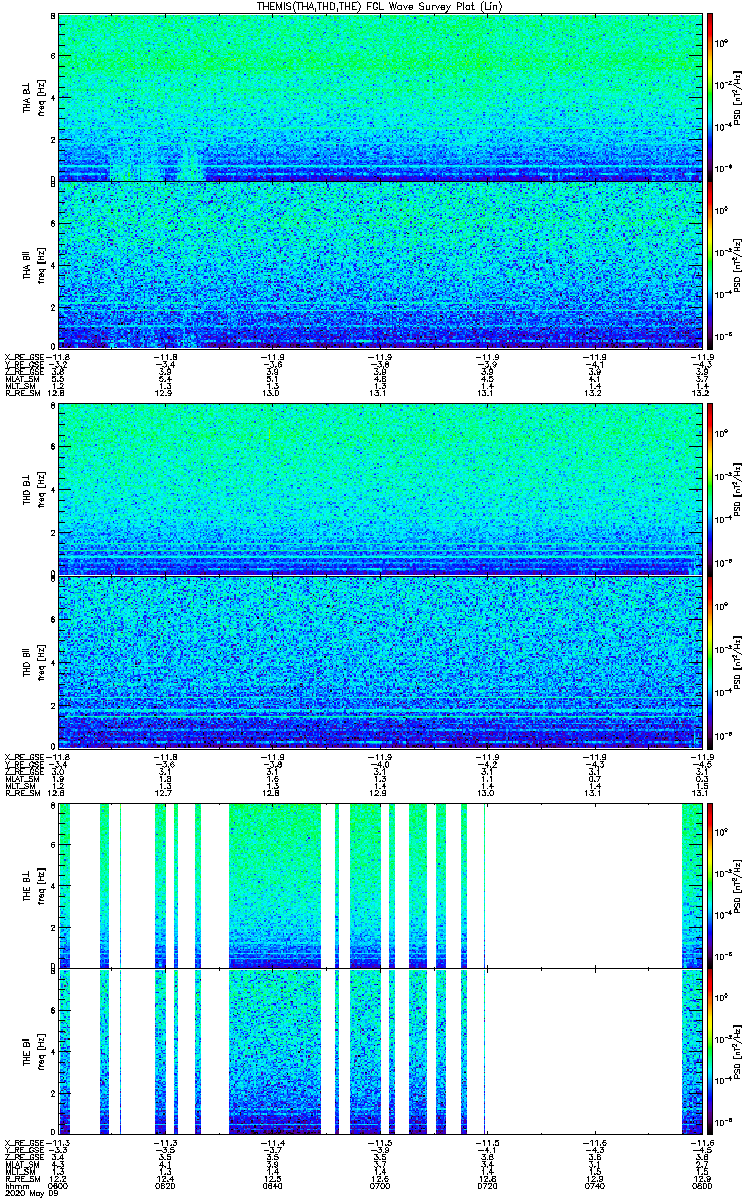Click the color bar beside THA B-perpendicular panel
Image resolution: width=750 pixels, height=1200 pixels.
(710, 97)
